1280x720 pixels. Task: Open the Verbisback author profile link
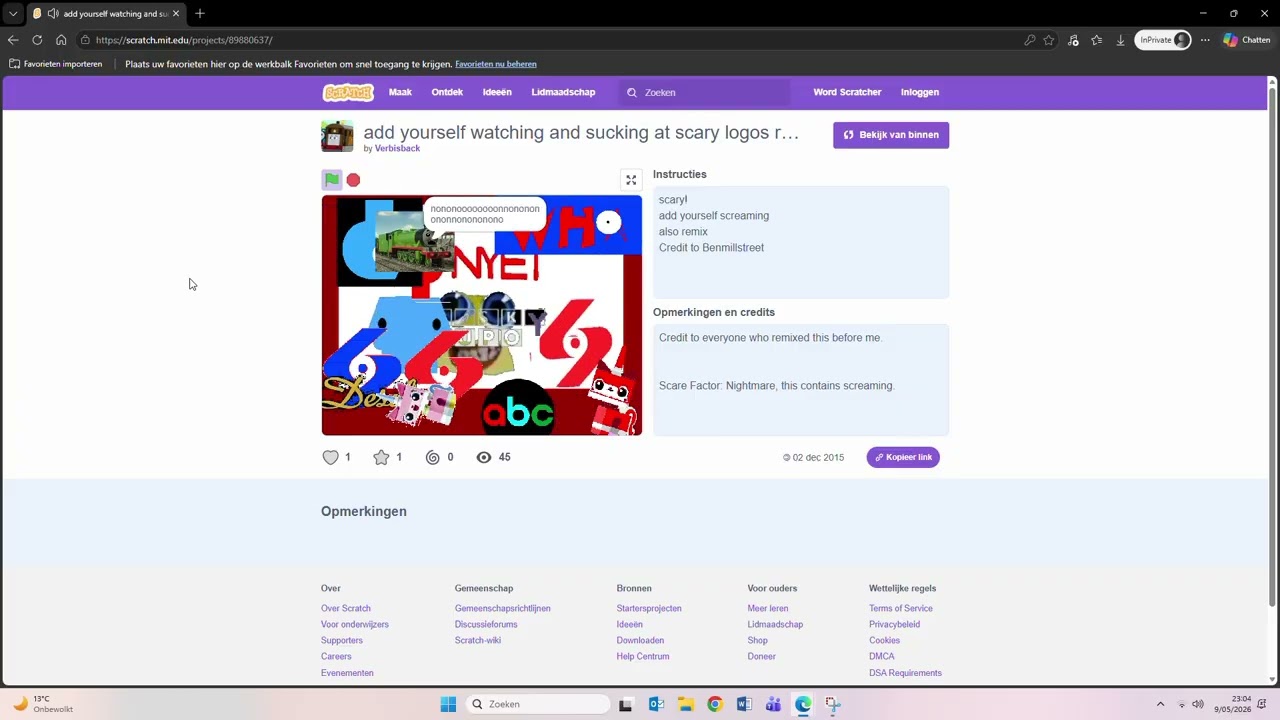click(397, 148)
